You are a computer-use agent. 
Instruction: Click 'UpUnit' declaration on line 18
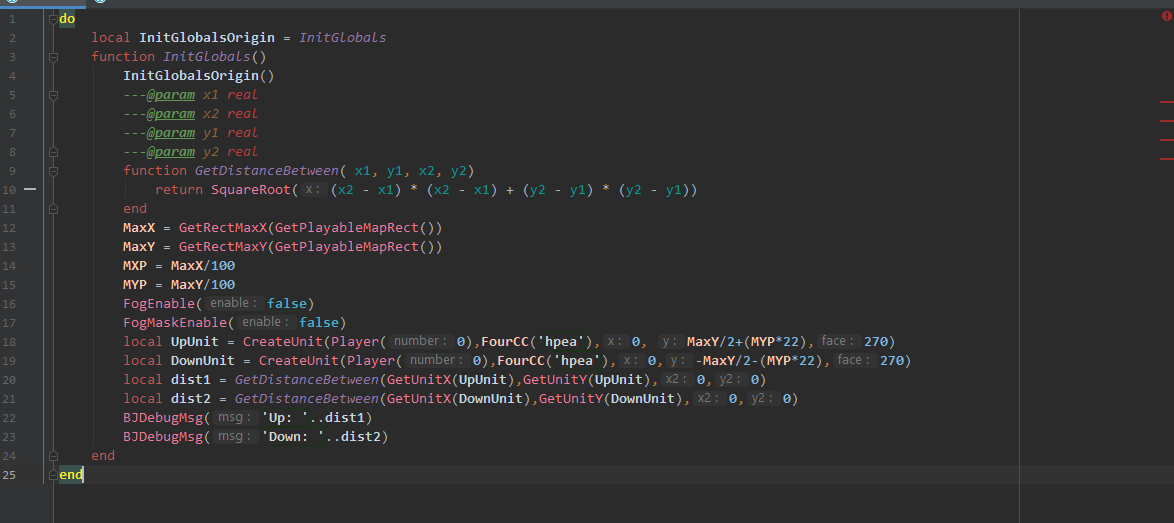point(195,342)
